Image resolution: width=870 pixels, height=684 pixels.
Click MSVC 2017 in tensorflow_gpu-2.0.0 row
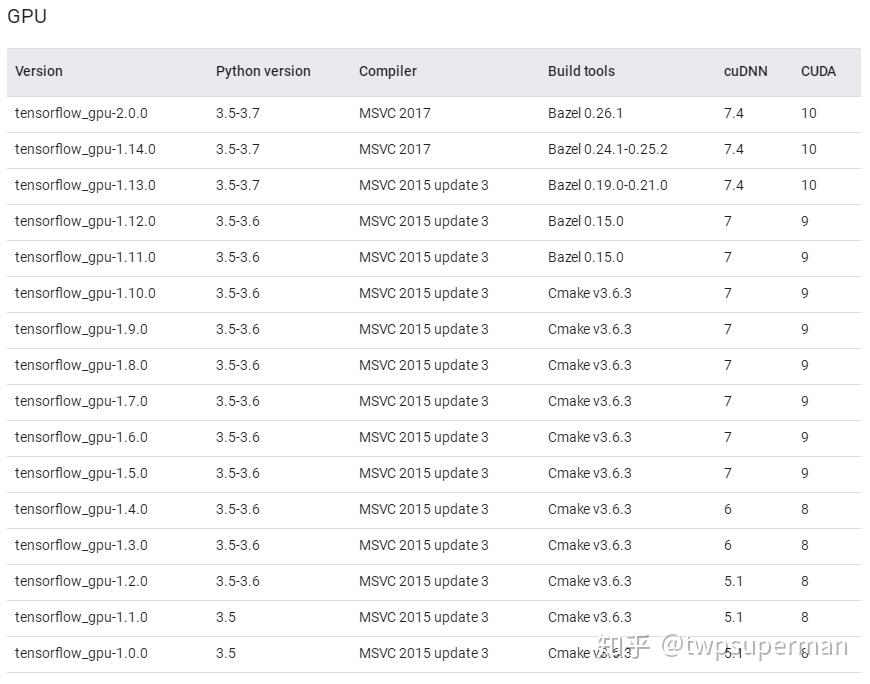394,113
